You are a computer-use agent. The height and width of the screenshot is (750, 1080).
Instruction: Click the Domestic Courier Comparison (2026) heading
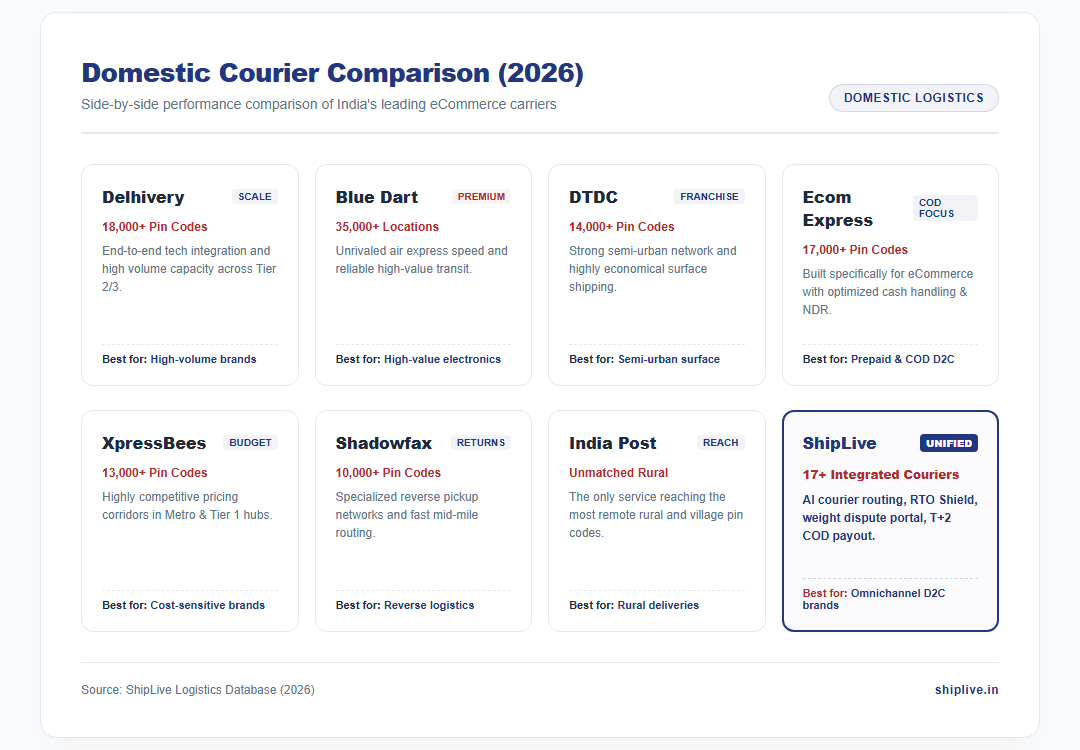tap(333, 73)
